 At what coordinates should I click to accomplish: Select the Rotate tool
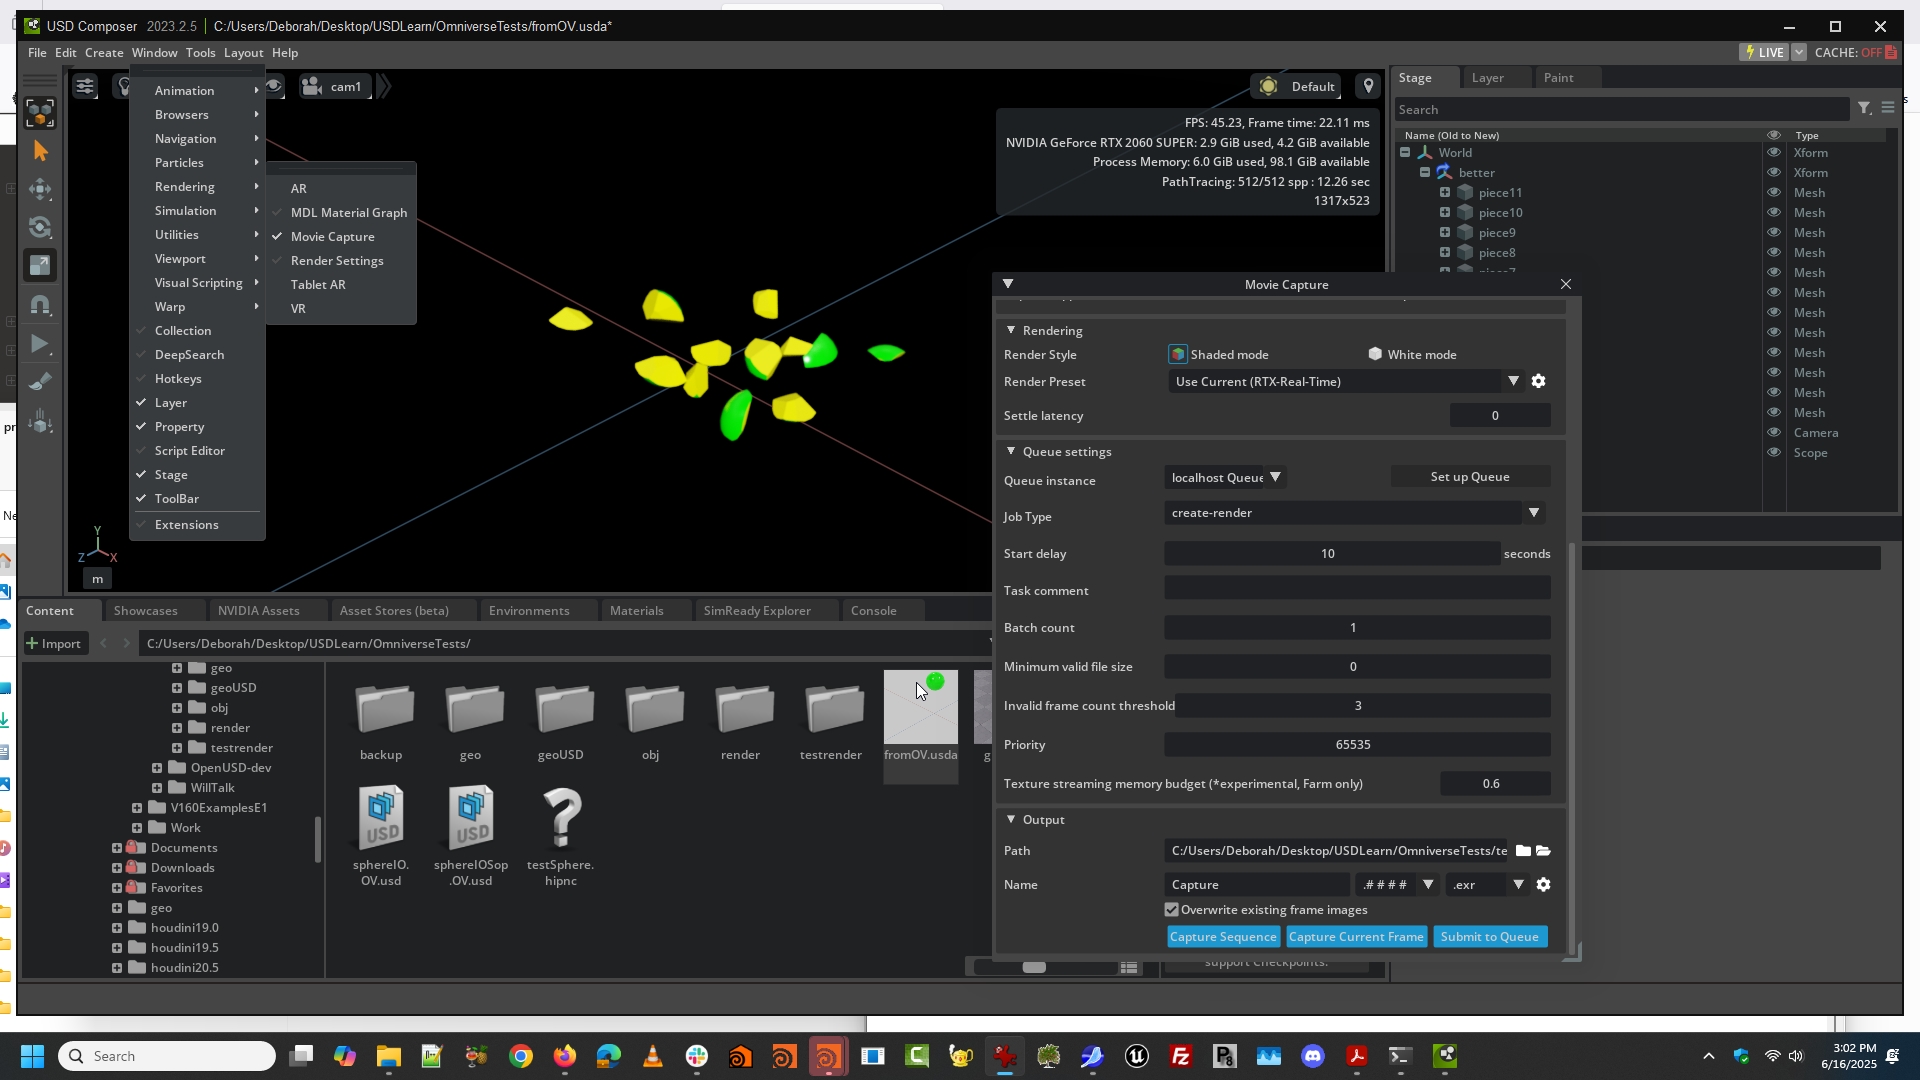point(40,227)
